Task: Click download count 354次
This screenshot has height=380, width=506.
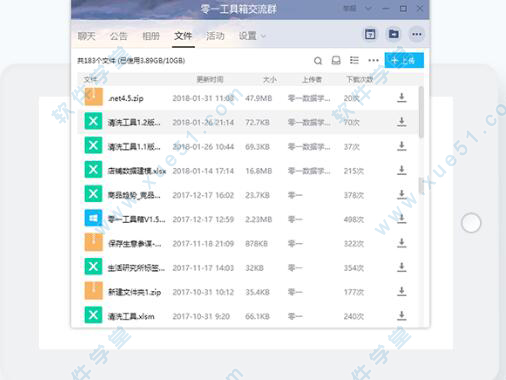Action: click(354, 268)
